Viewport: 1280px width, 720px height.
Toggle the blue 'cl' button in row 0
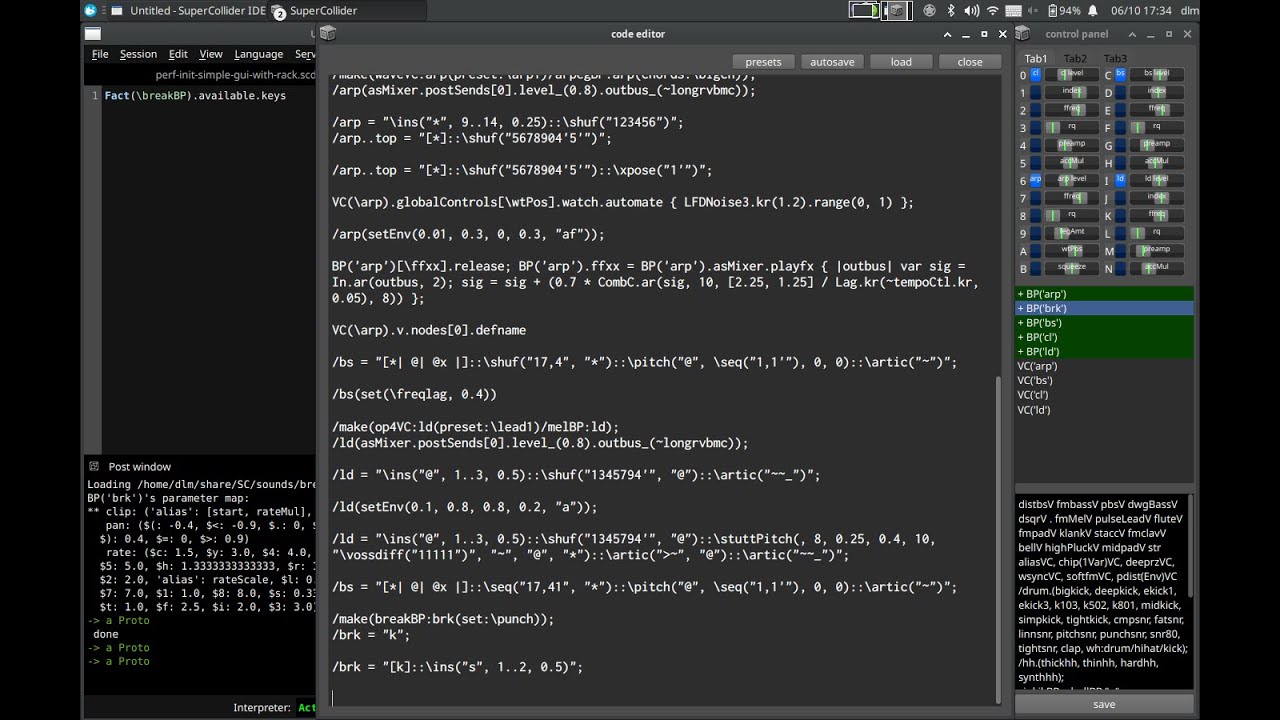[1036, 74]
